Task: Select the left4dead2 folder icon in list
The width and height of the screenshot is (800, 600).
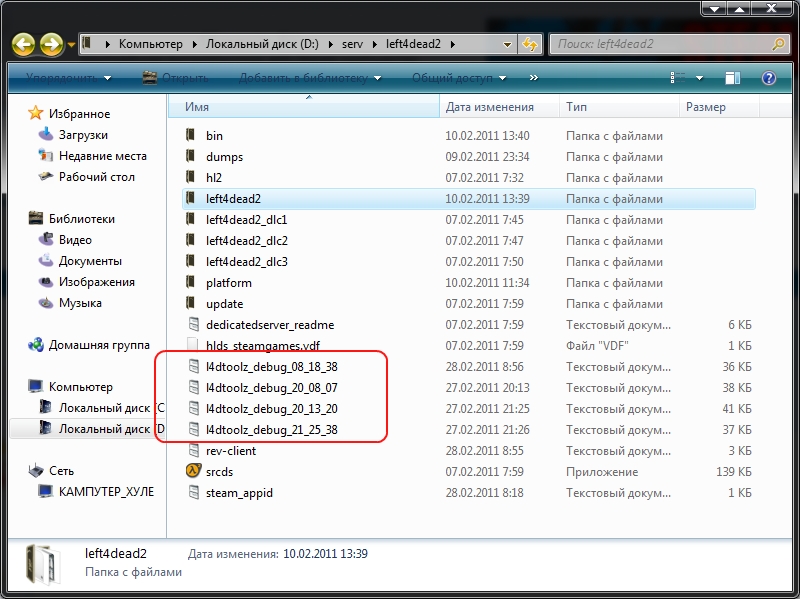Action: (x=191, y=198)
